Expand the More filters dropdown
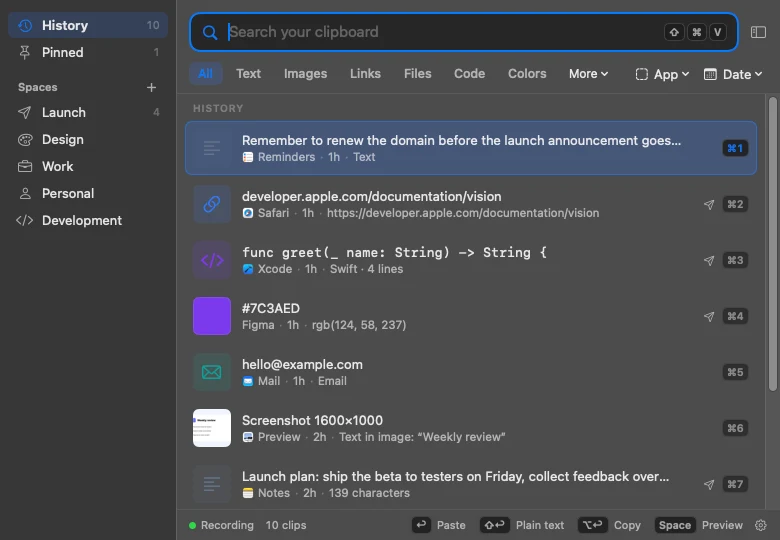The height and width of the screenshot is (540, 780). tap(588, 74)
